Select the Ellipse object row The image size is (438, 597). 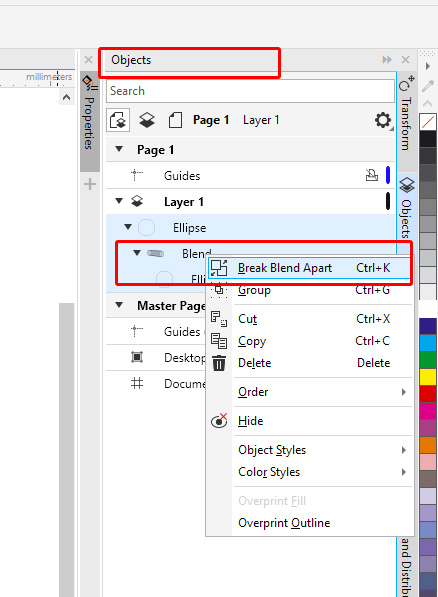point(251,228)
